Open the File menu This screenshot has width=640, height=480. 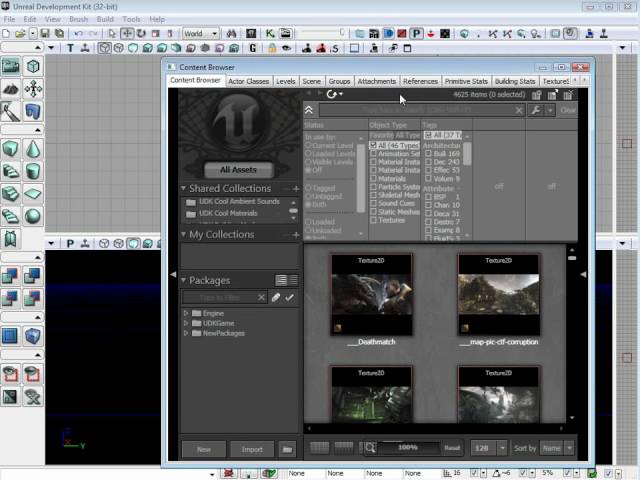click(9, 19)
